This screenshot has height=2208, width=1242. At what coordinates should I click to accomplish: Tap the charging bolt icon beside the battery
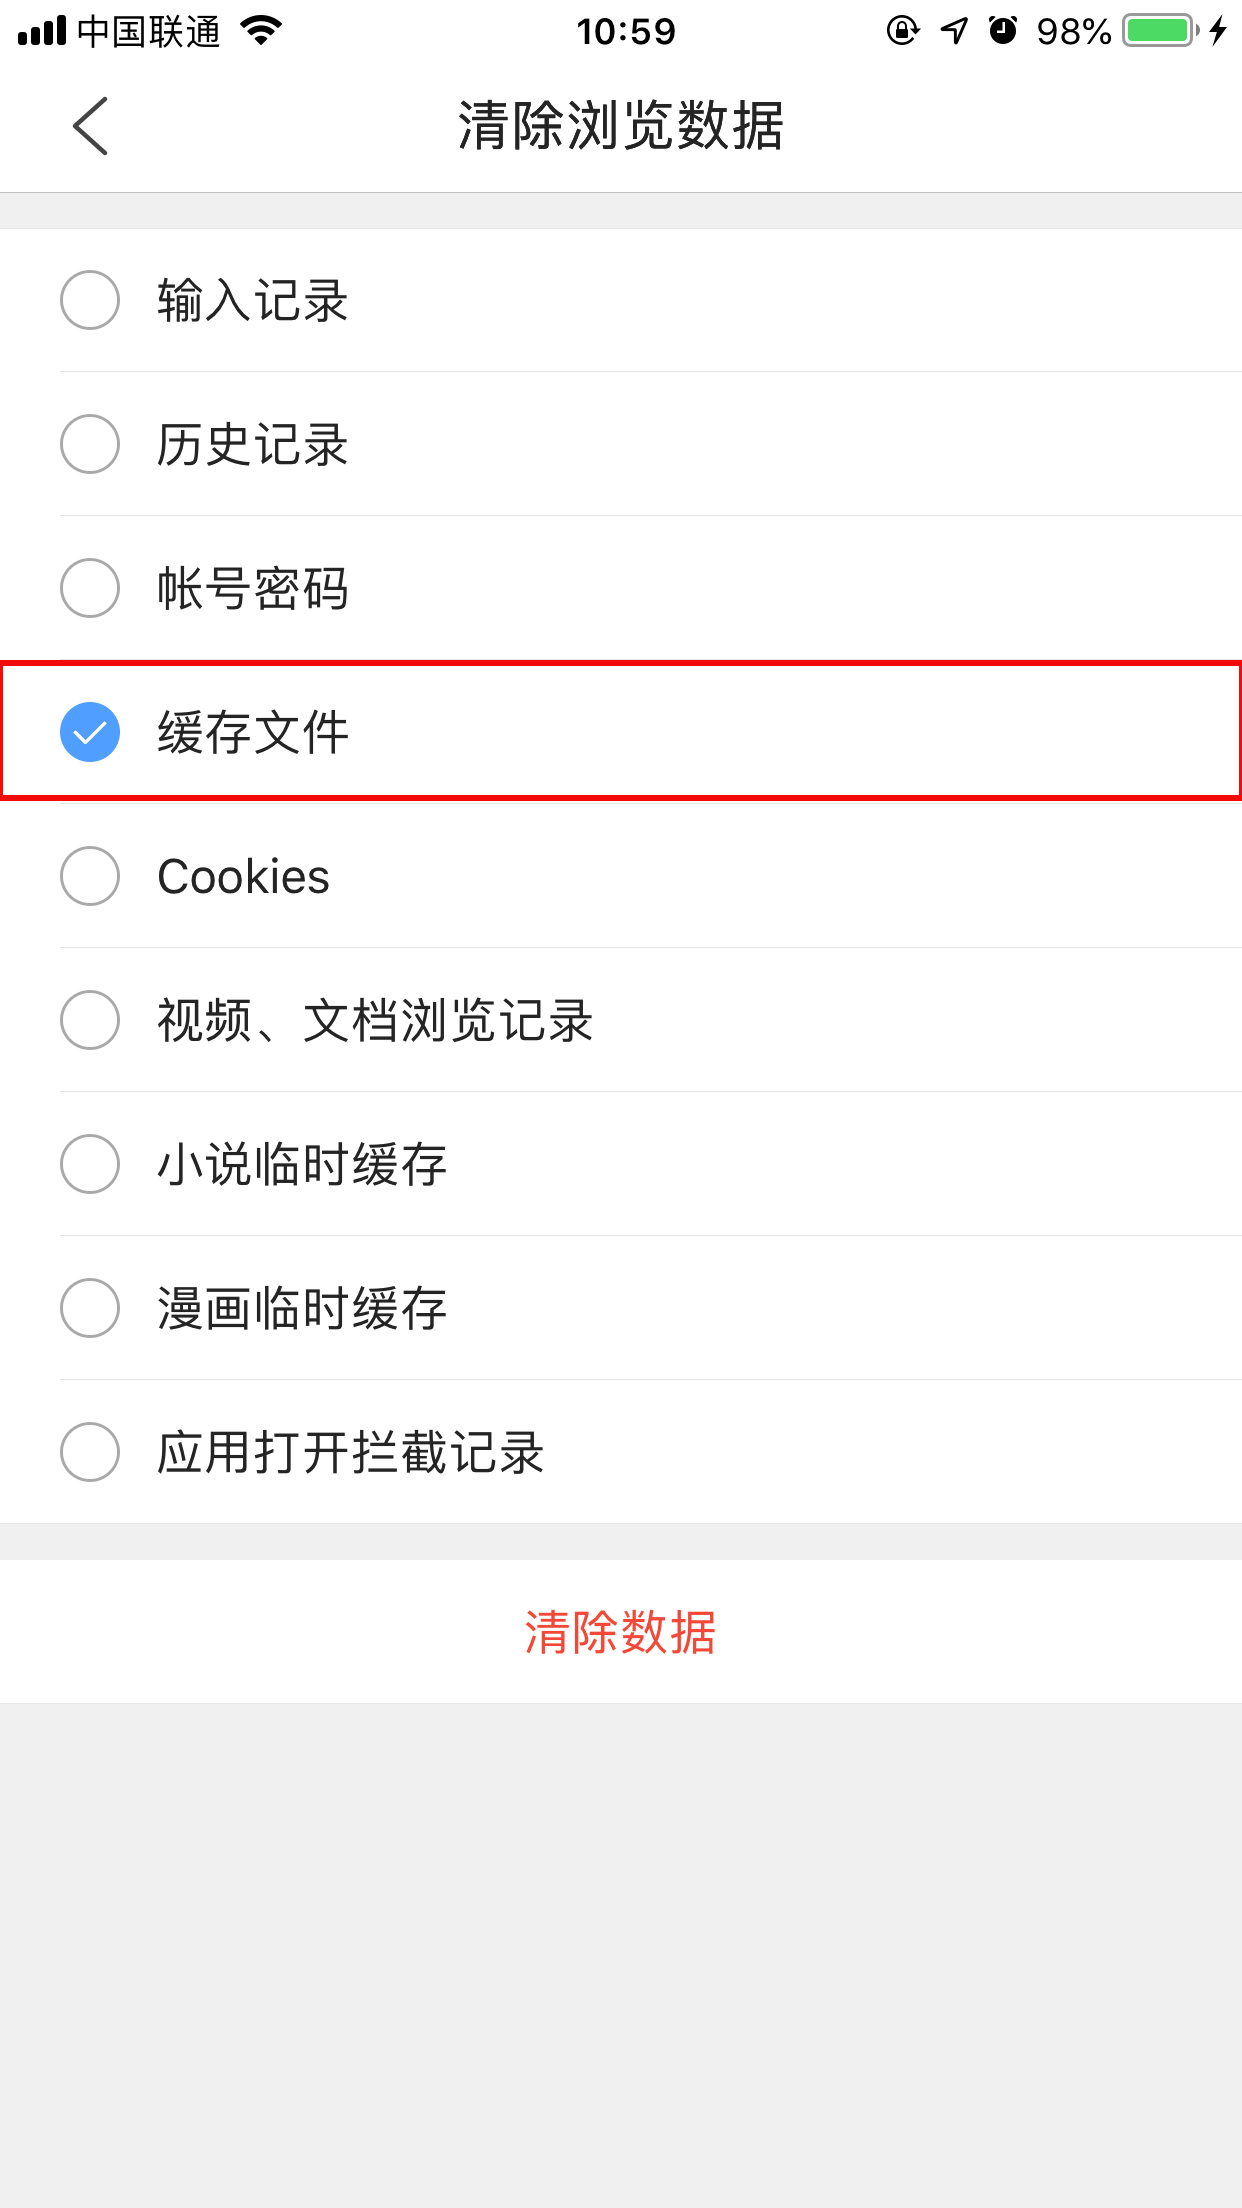tap(1218, 31)
